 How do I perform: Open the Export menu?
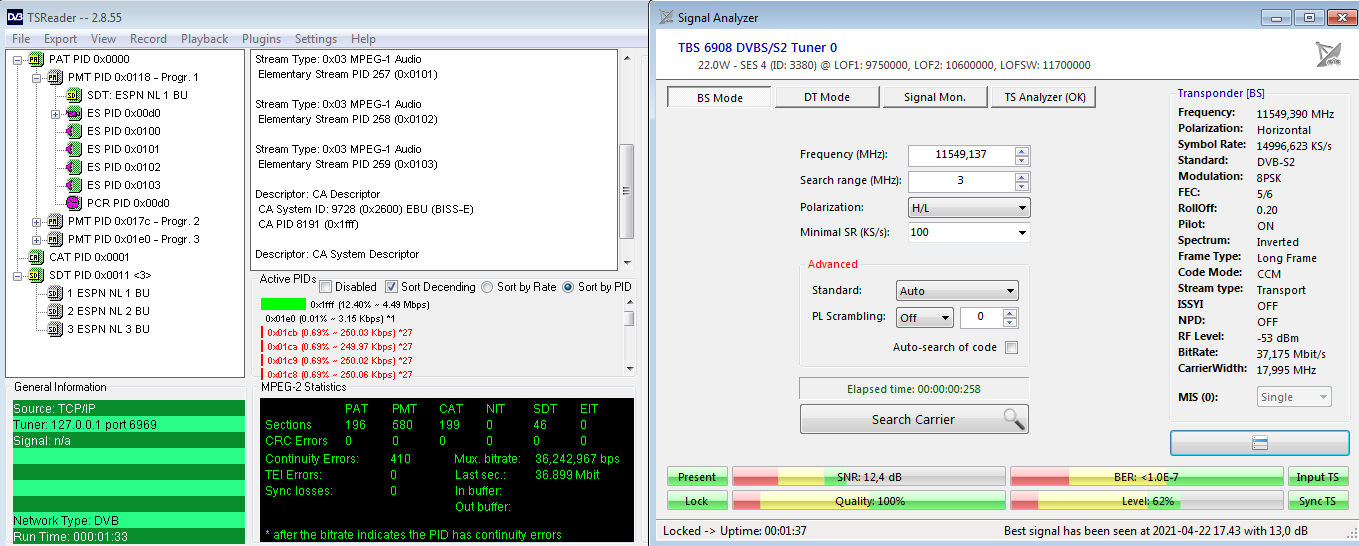click(x=60, y=39)
